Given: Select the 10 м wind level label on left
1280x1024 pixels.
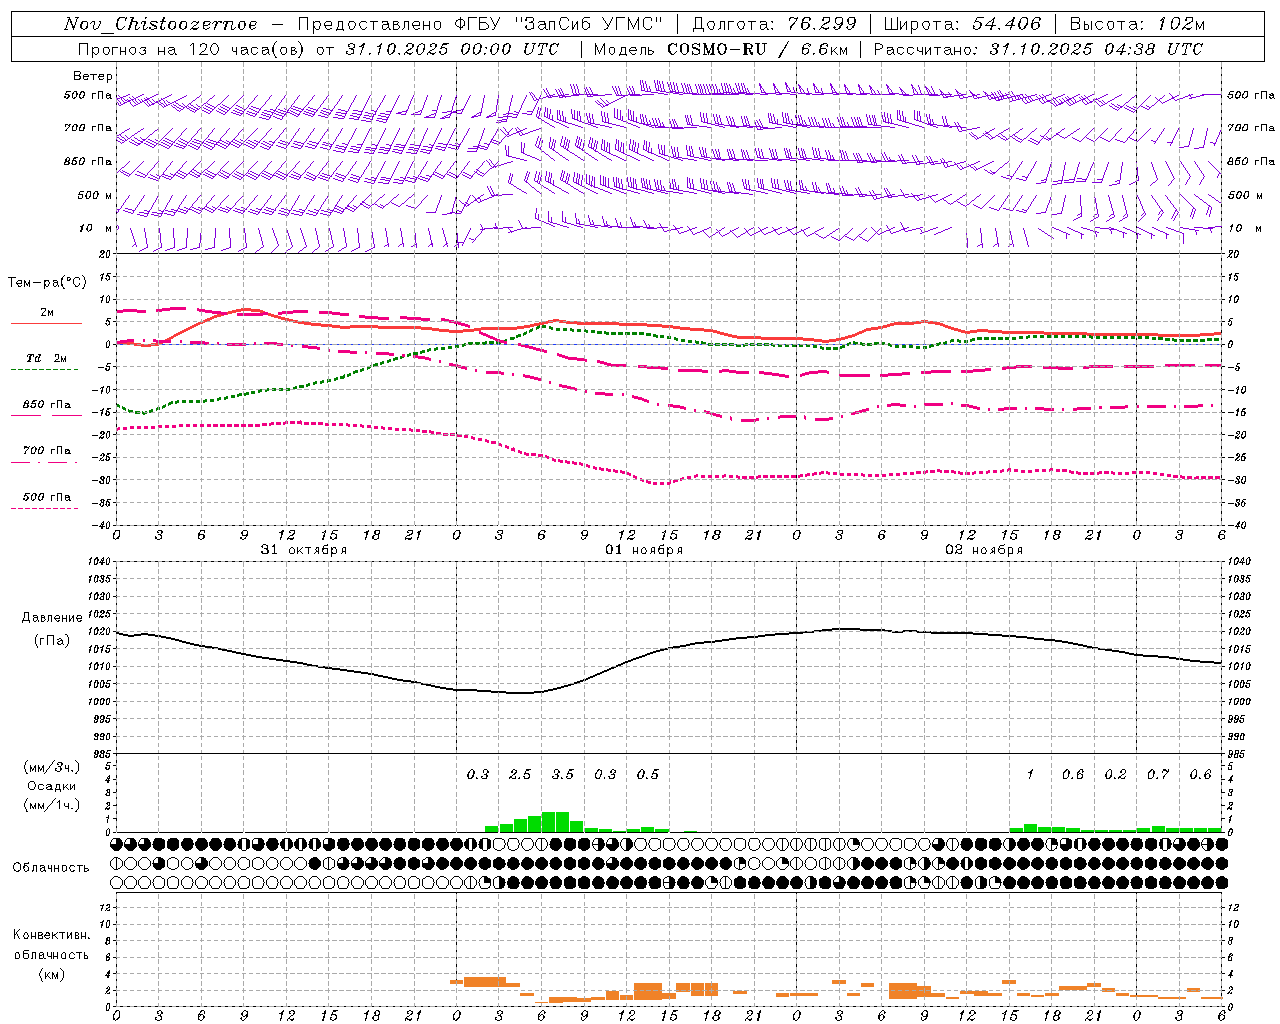Looking at the screenshot, I should (96, 228).
